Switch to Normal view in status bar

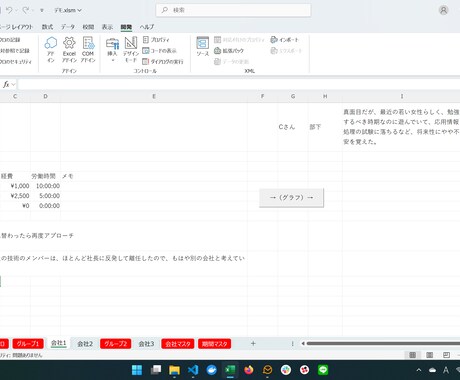coord(412,355)
